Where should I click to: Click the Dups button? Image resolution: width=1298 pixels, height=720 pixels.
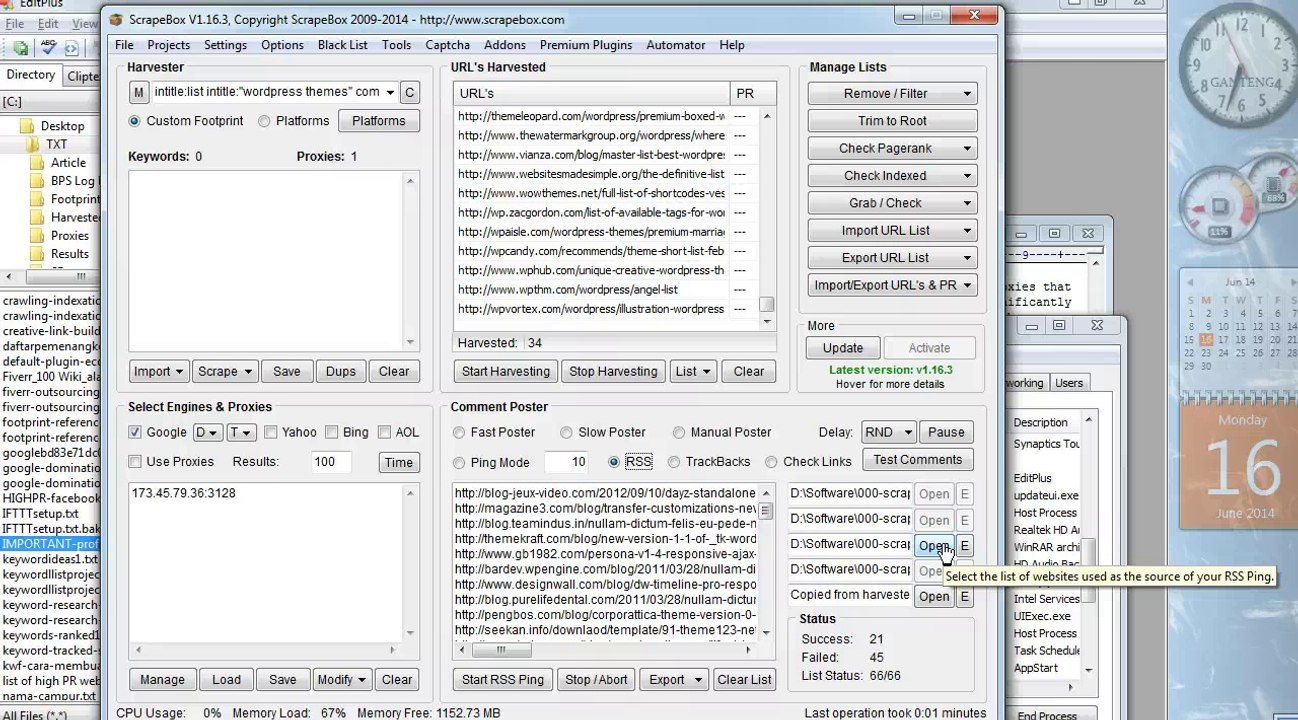point(340,371)
